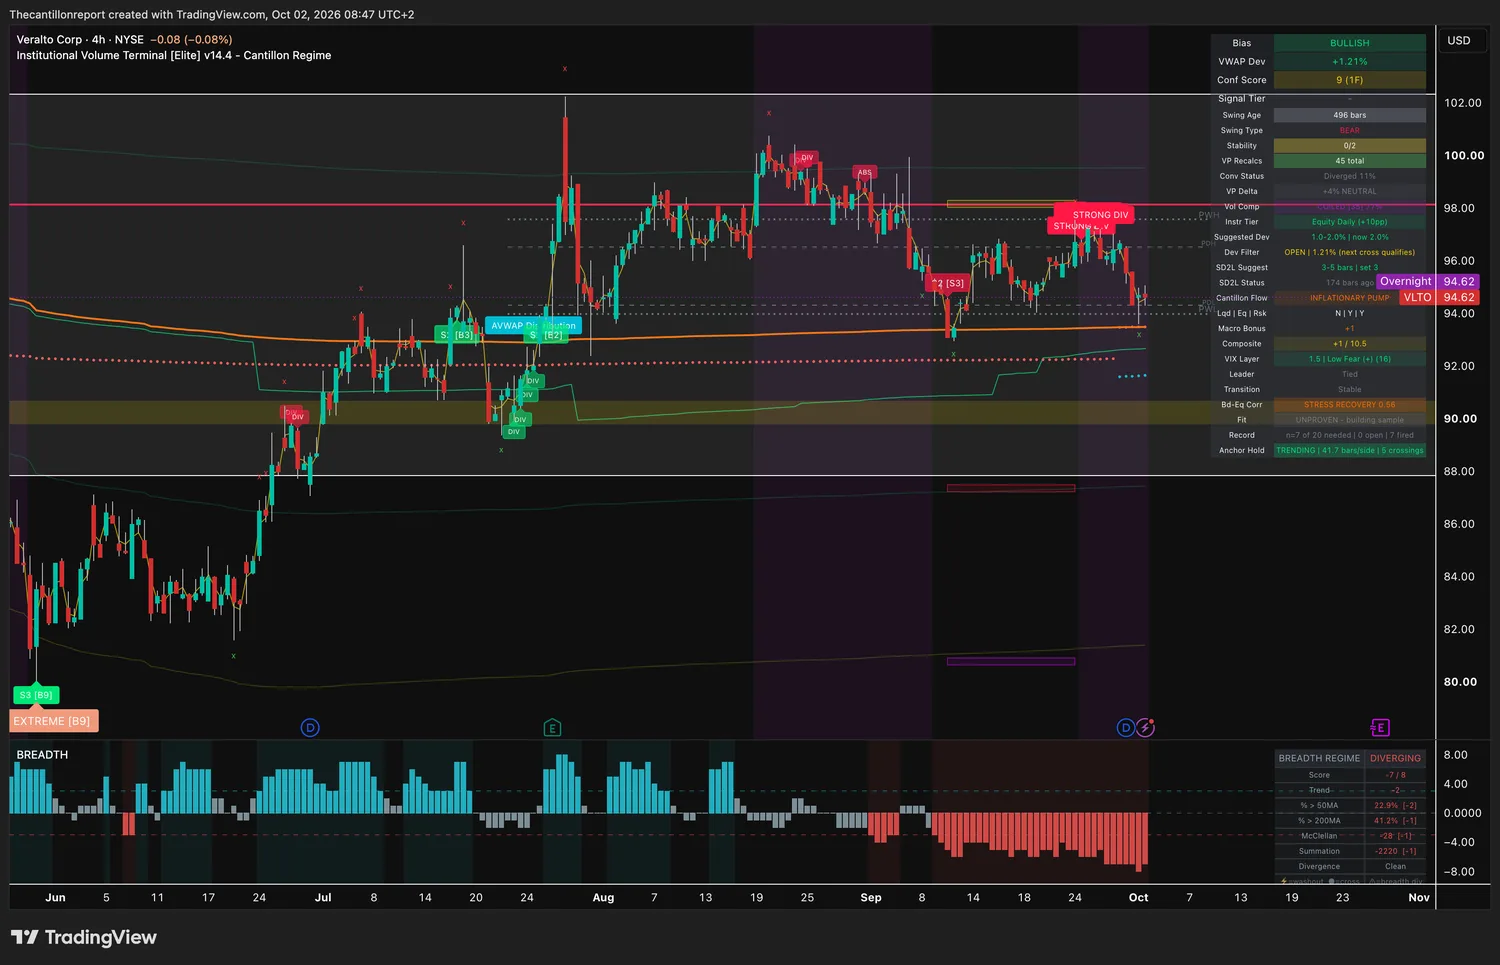
Task: Click the Nov label on time axis
Action: pyautogui.click(x=1419, y=898)
